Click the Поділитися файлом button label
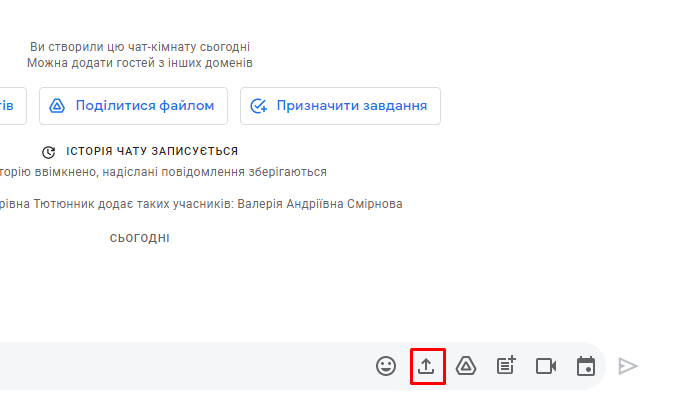Screen dimensions: 673x402 (144, 106)
